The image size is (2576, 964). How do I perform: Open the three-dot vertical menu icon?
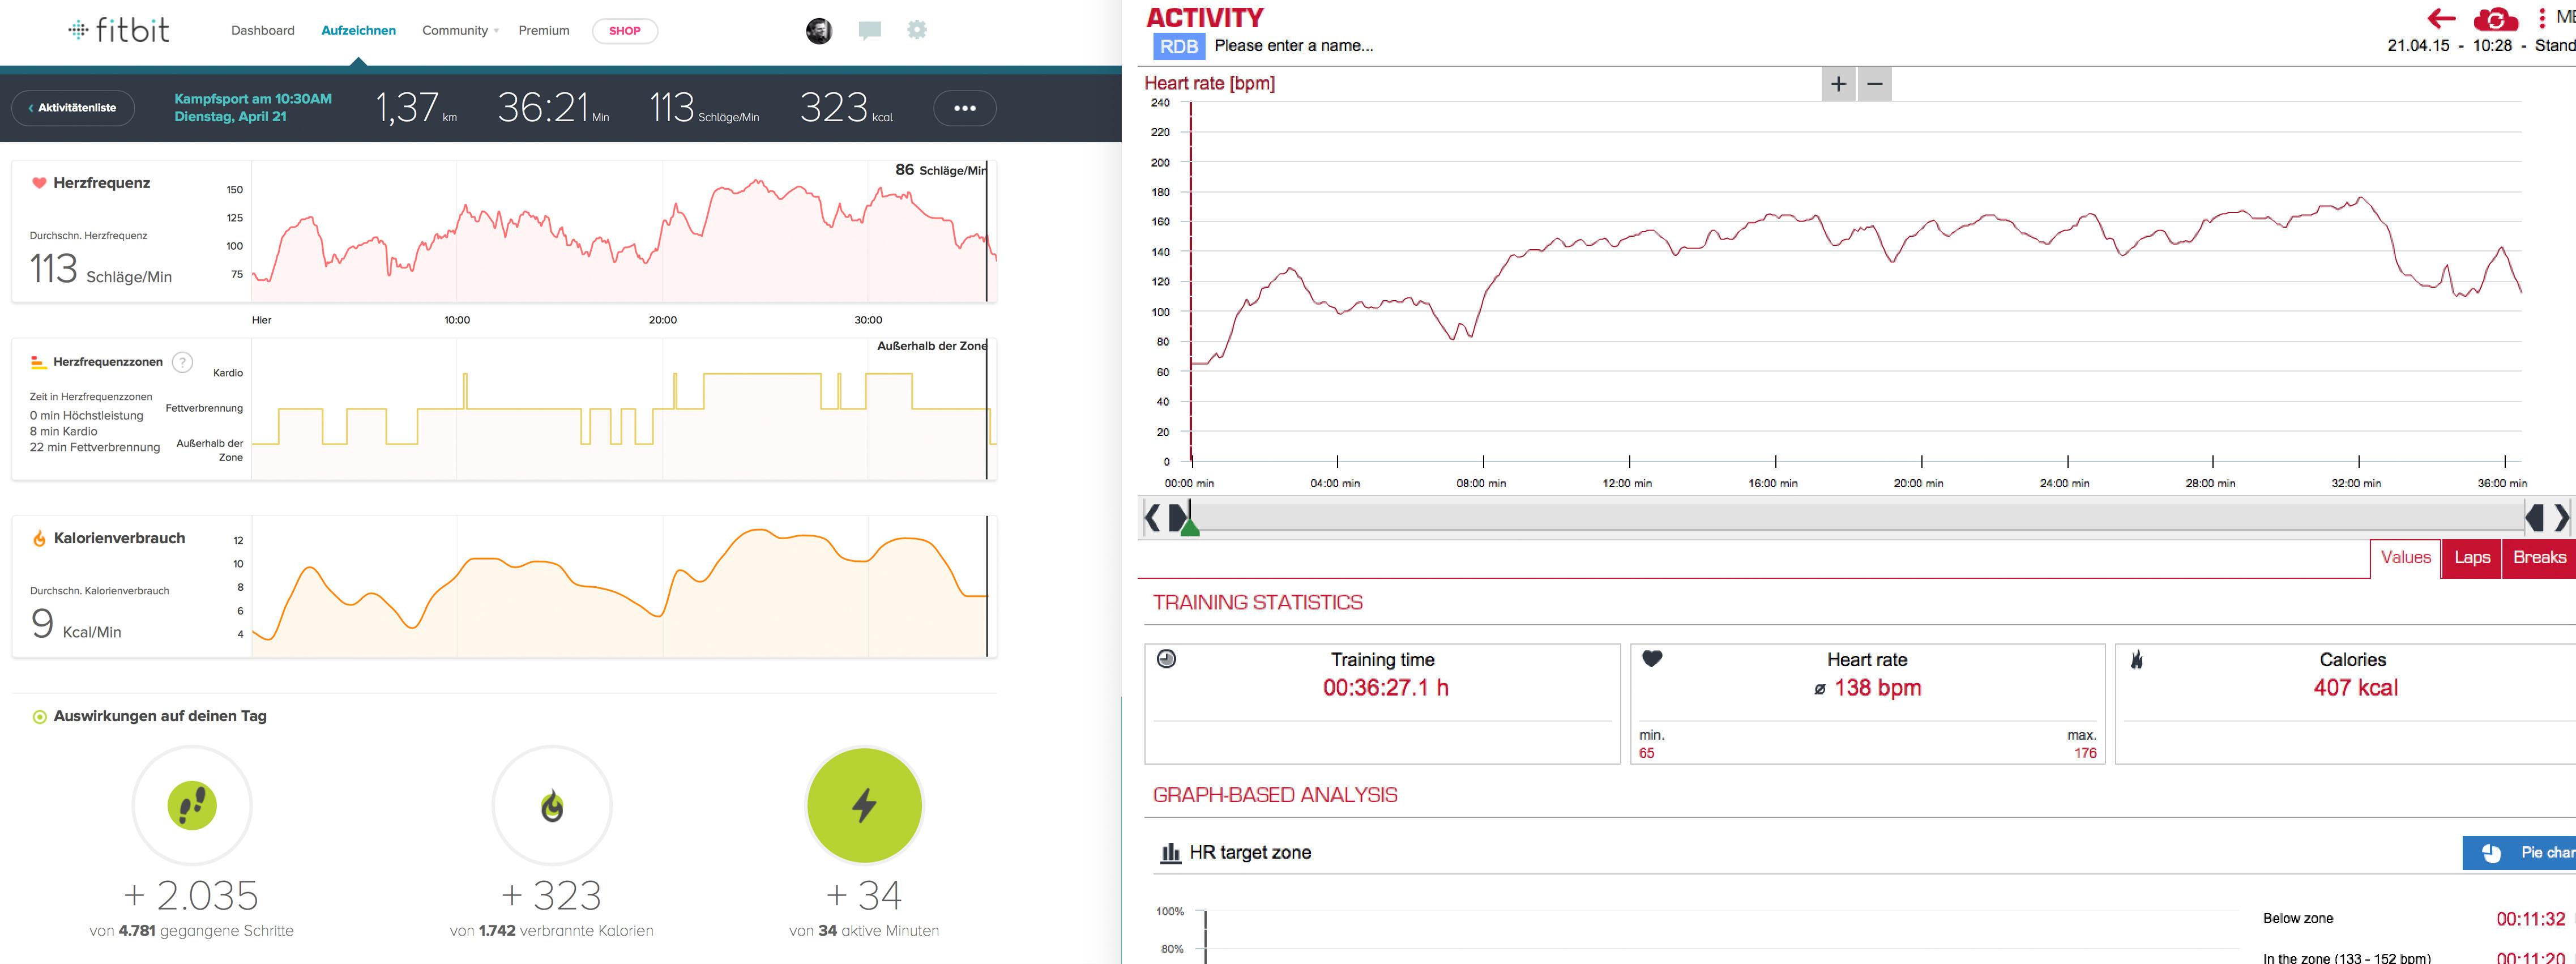2541,18
